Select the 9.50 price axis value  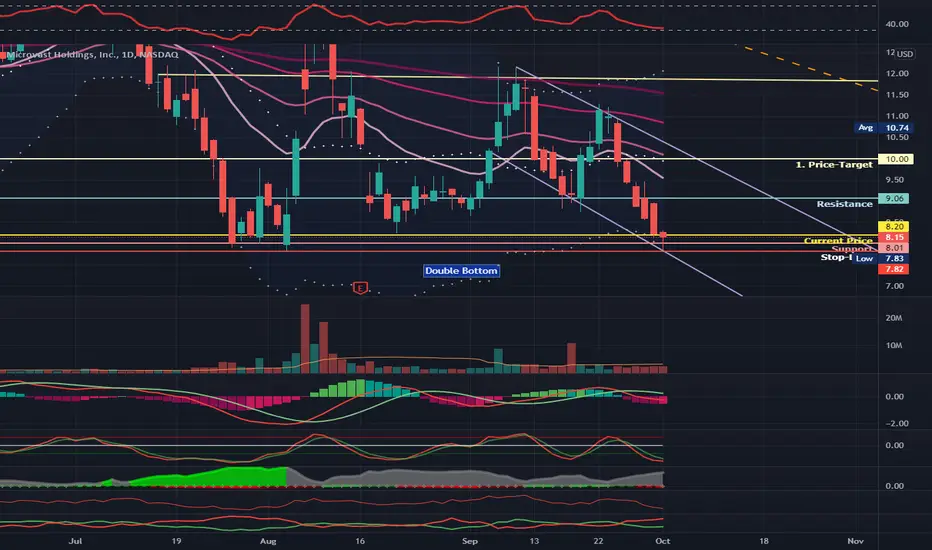[x=895, y=180]
